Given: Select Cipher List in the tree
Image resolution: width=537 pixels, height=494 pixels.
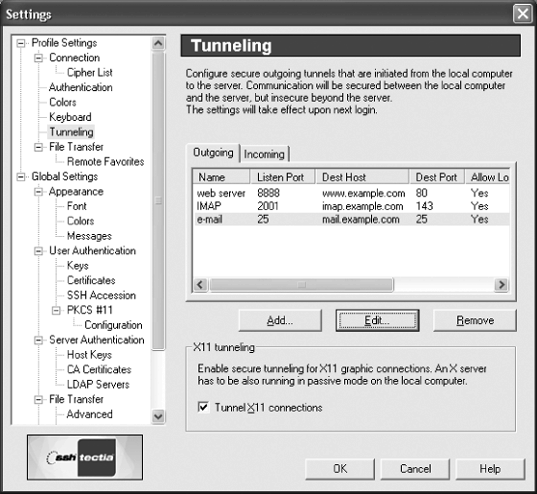Looking at the screenshot, I should pos(90,73).
